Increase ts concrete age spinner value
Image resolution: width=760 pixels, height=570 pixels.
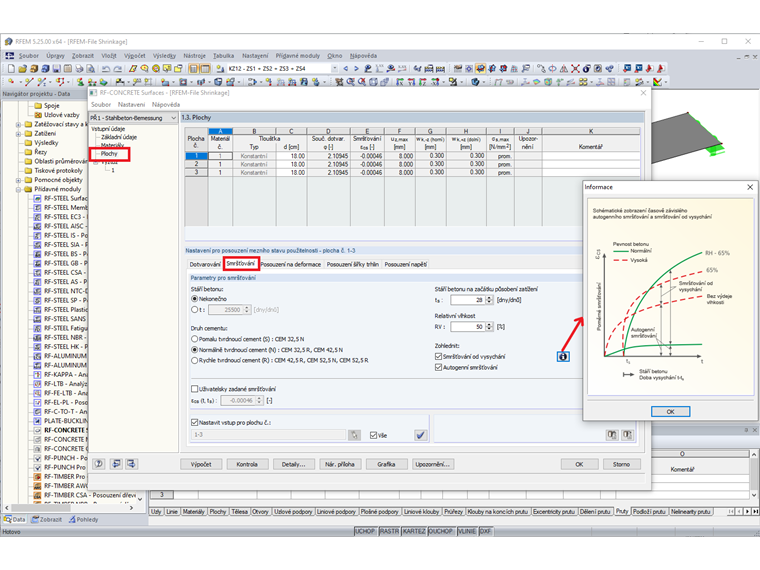[x=489, y=298]
